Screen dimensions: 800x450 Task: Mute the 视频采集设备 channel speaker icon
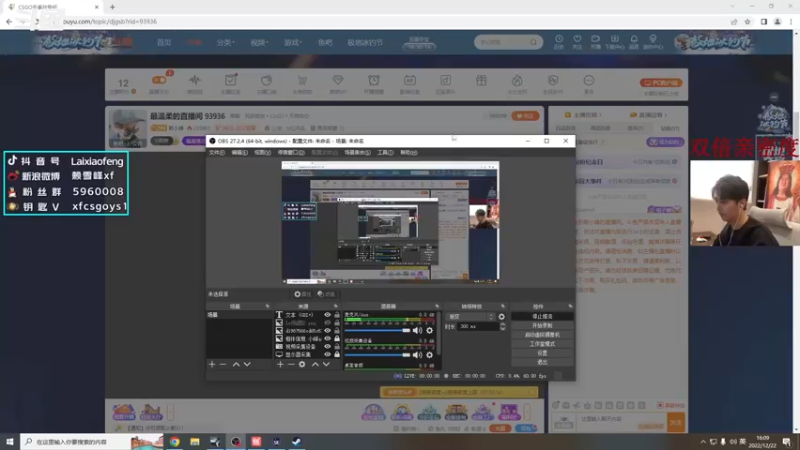tap(417, 355)
